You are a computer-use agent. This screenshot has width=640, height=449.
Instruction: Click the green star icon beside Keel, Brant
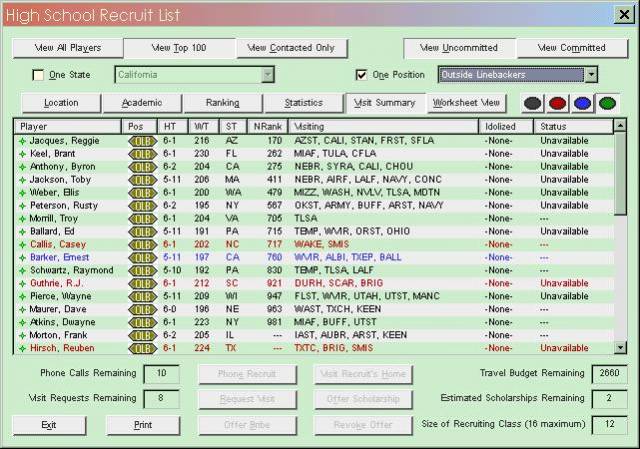(22, 154)
